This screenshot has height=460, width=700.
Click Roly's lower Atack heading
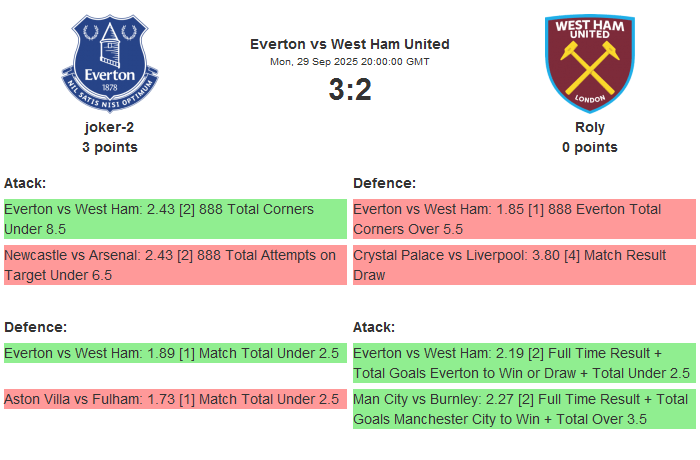tap(374, 327)
